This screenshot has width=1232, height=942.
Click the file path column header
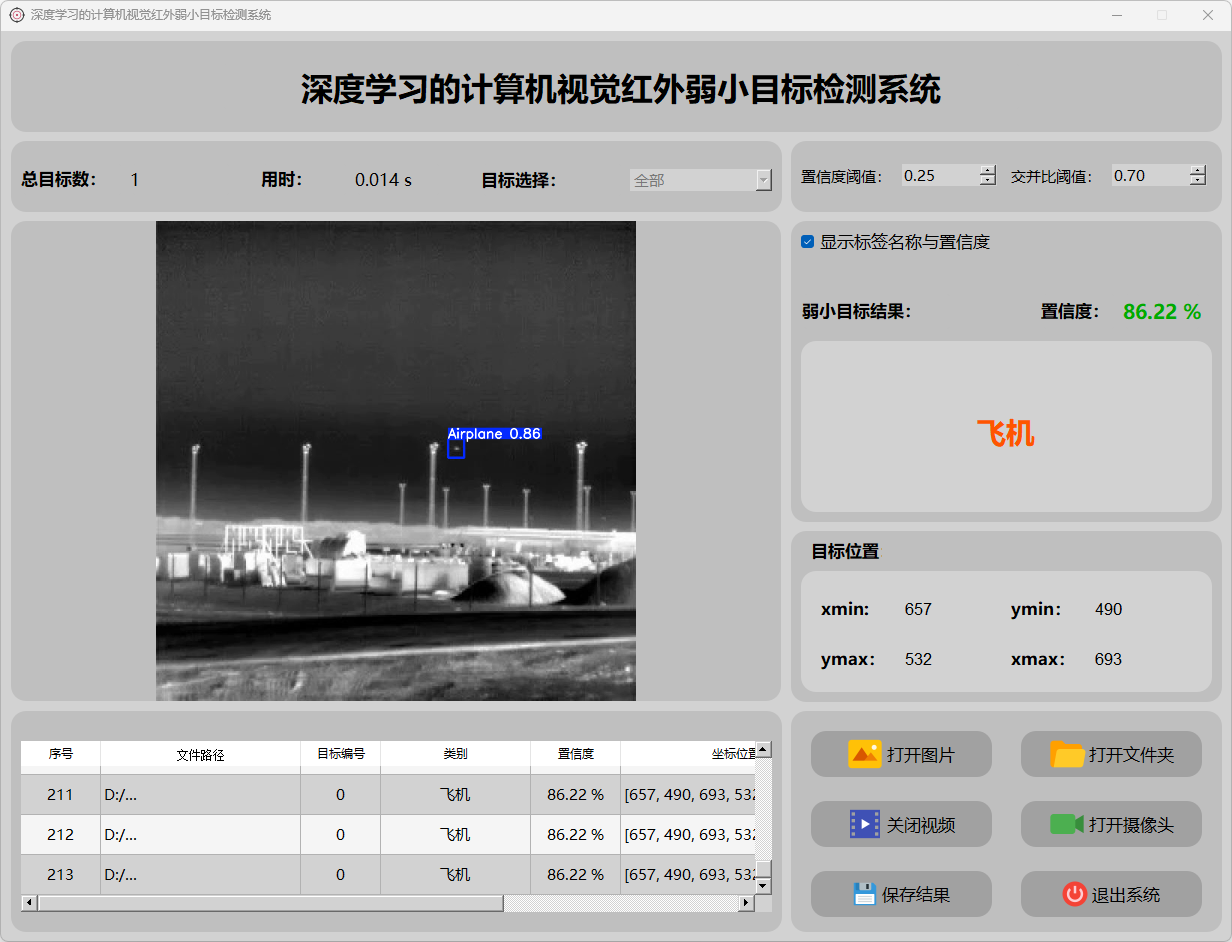200,754
